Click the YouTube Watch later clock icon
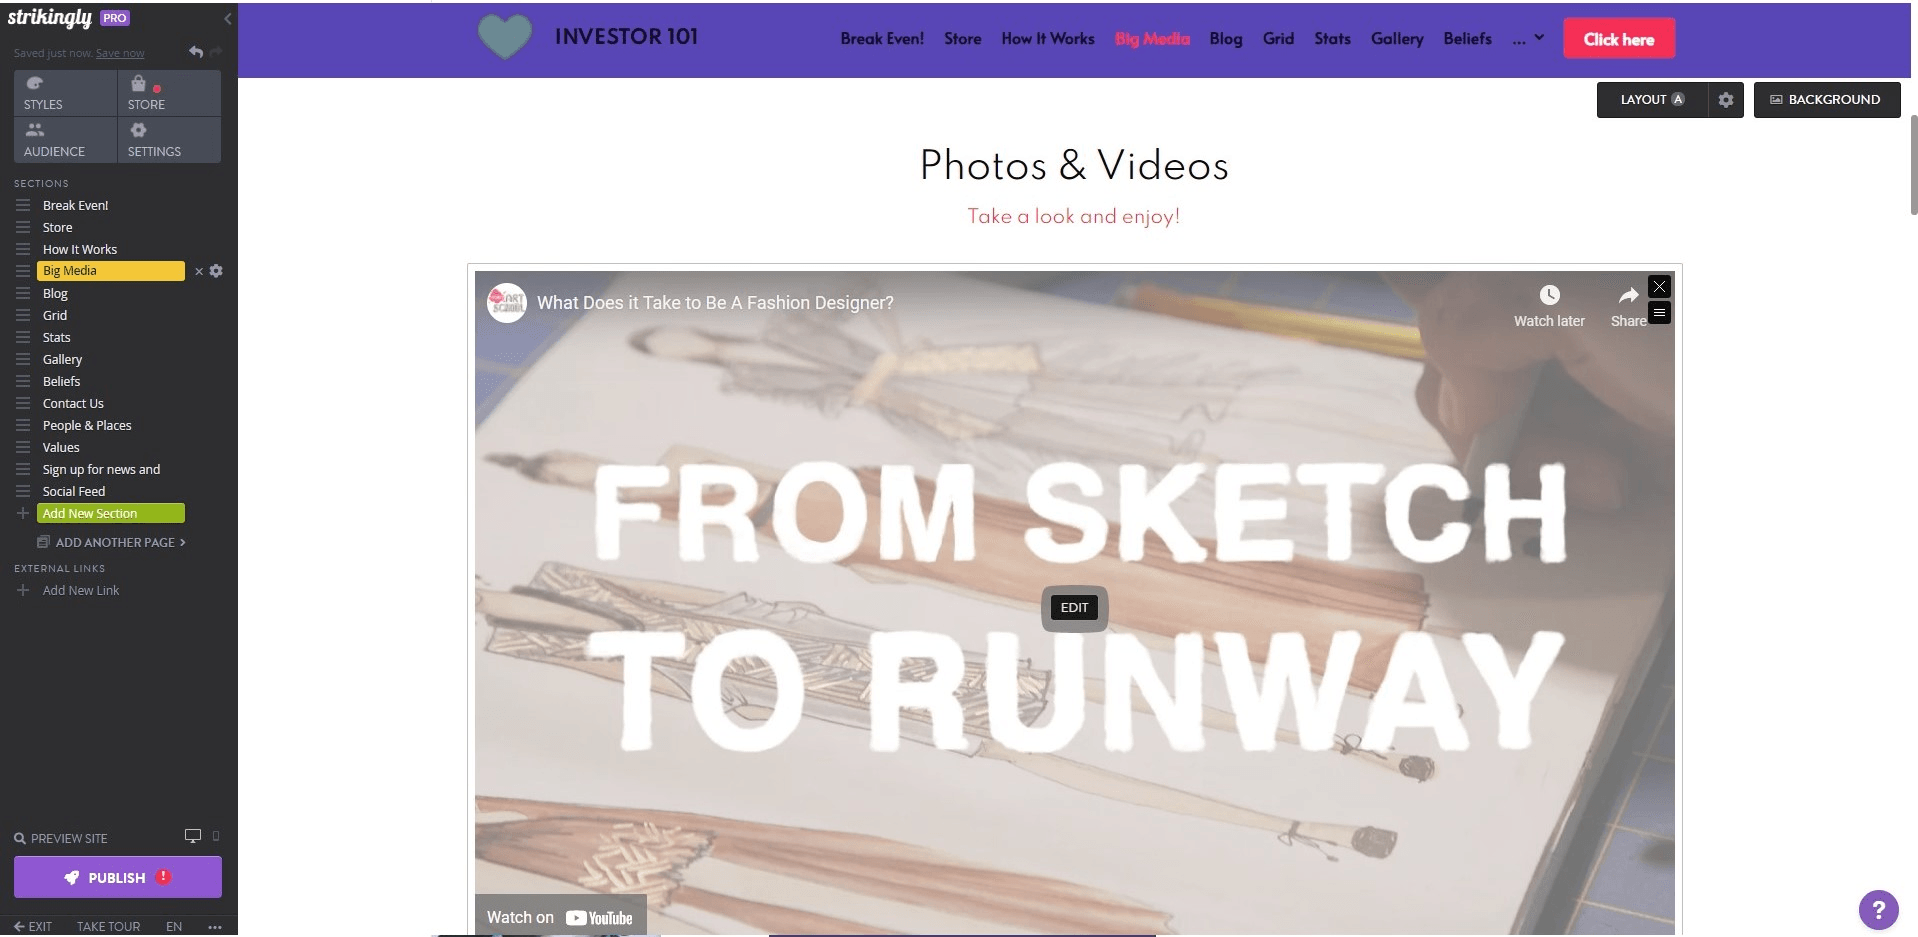 tap(1549, 295)
